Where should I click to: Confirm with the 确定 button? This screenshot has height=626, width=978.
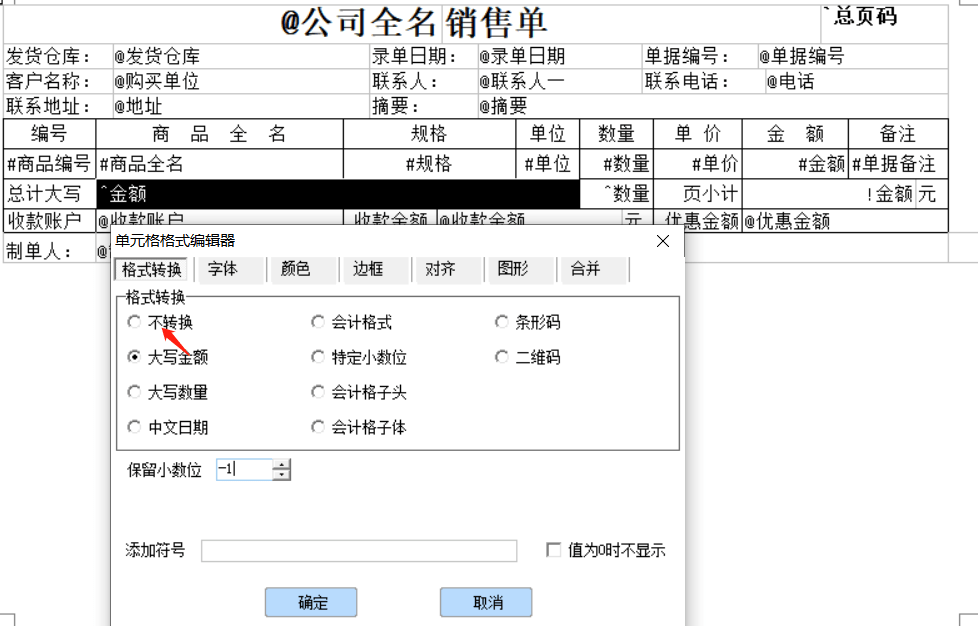coord(311,602)
